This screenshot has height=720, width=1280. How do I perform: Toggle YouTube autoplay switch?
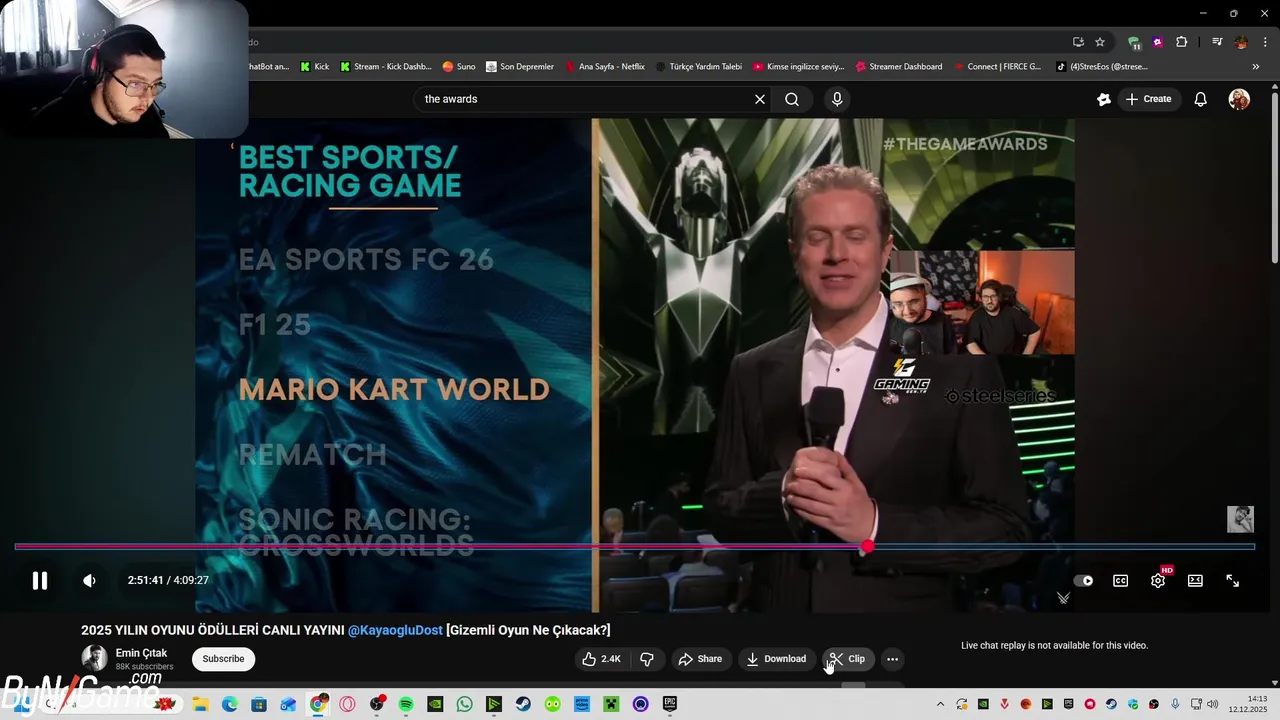click(1083, 580)
